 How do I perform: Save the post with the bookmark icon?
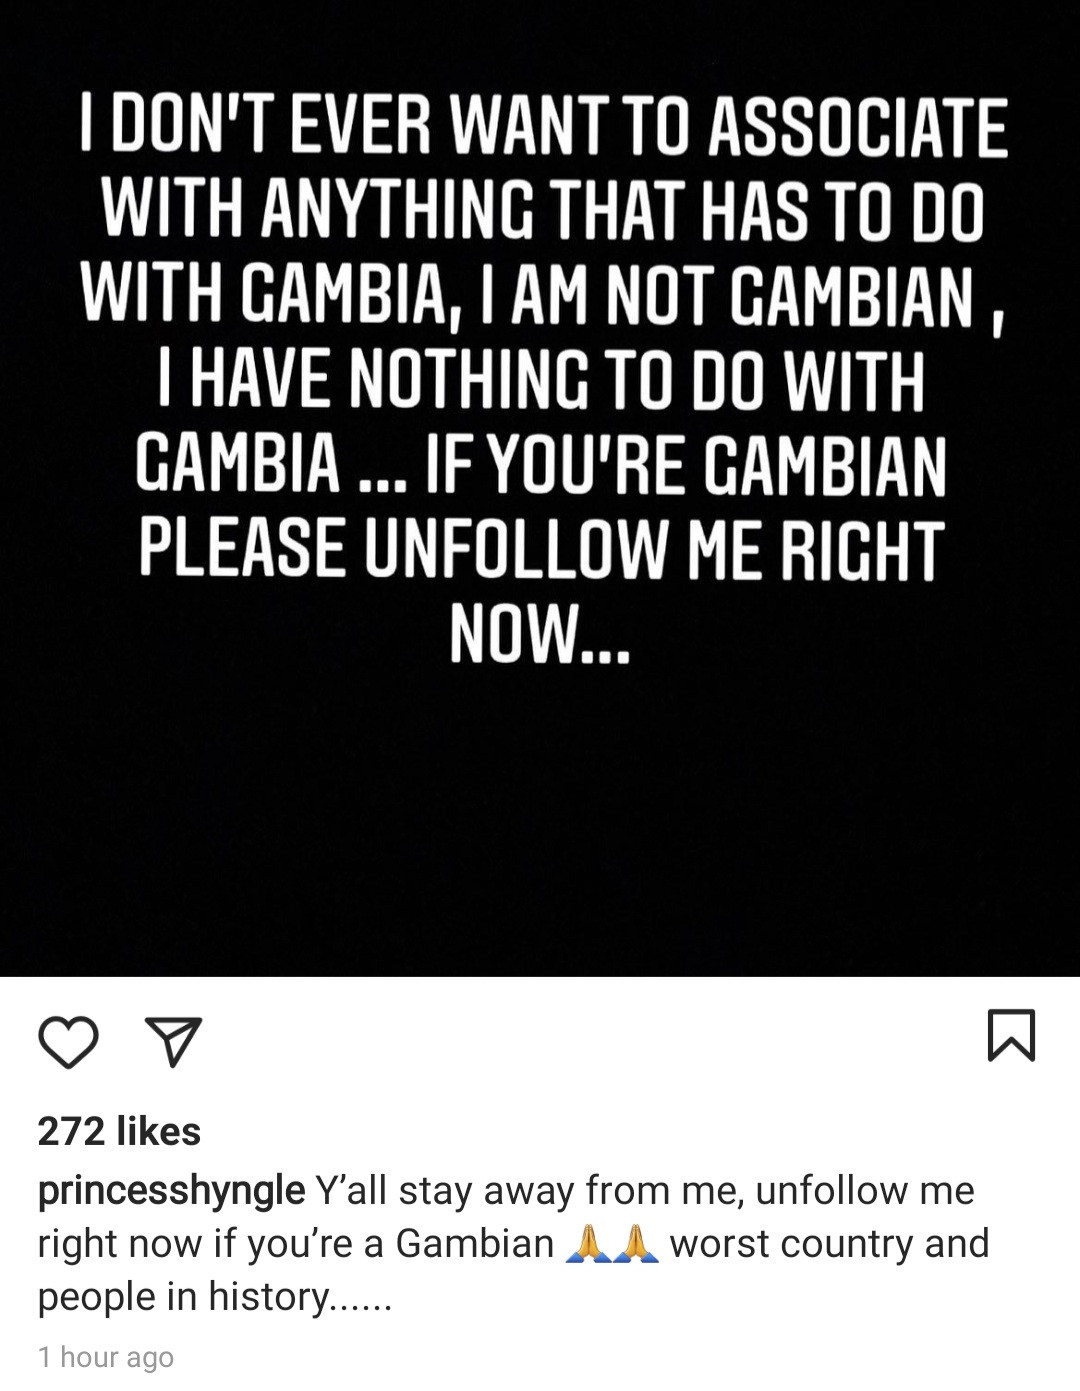click(x=1011, y=1035)
